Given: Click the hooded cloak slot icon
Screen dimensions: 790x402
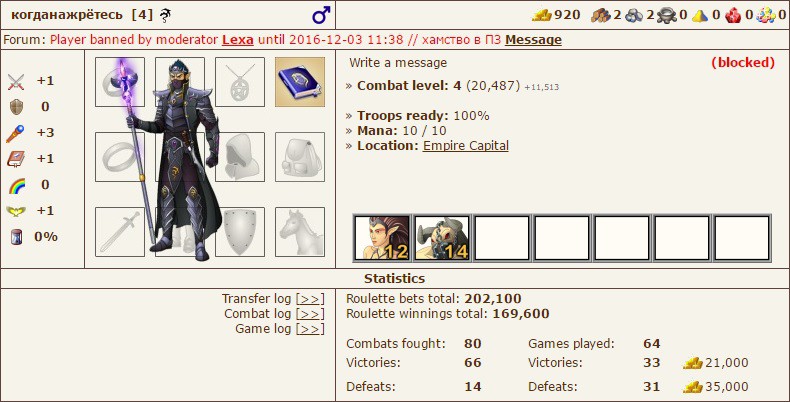Looking at the screenshot, I should [x=240, y=157].
